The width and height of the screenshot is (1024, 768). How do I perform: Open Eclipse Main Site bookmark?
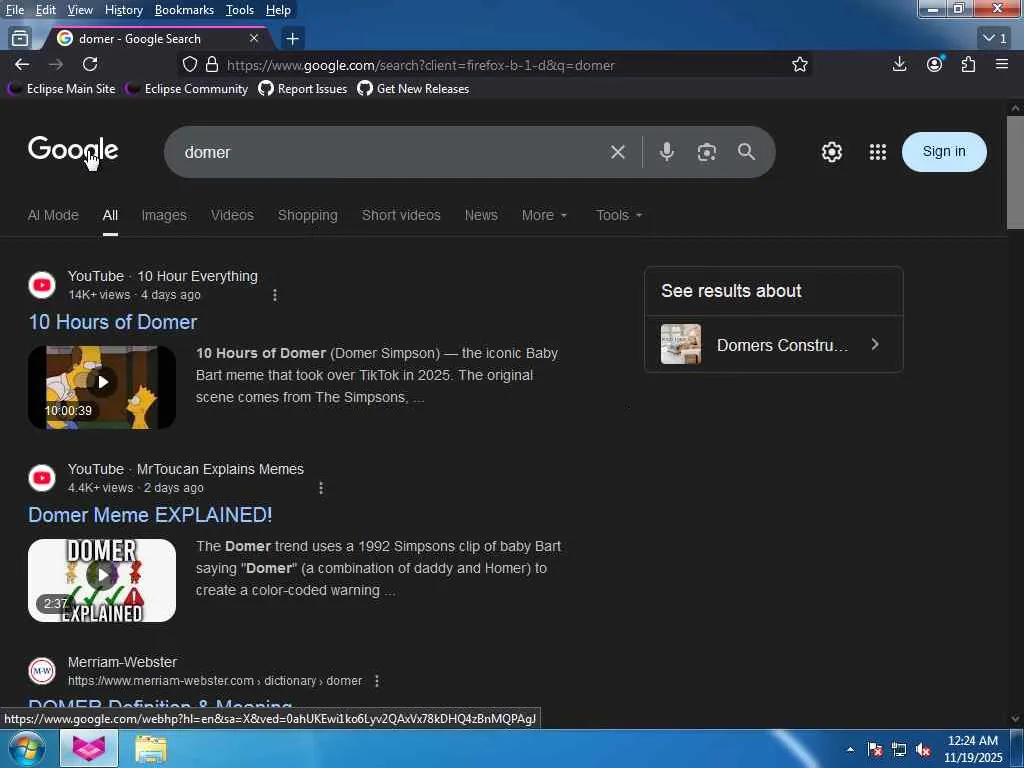click(62, 89)
